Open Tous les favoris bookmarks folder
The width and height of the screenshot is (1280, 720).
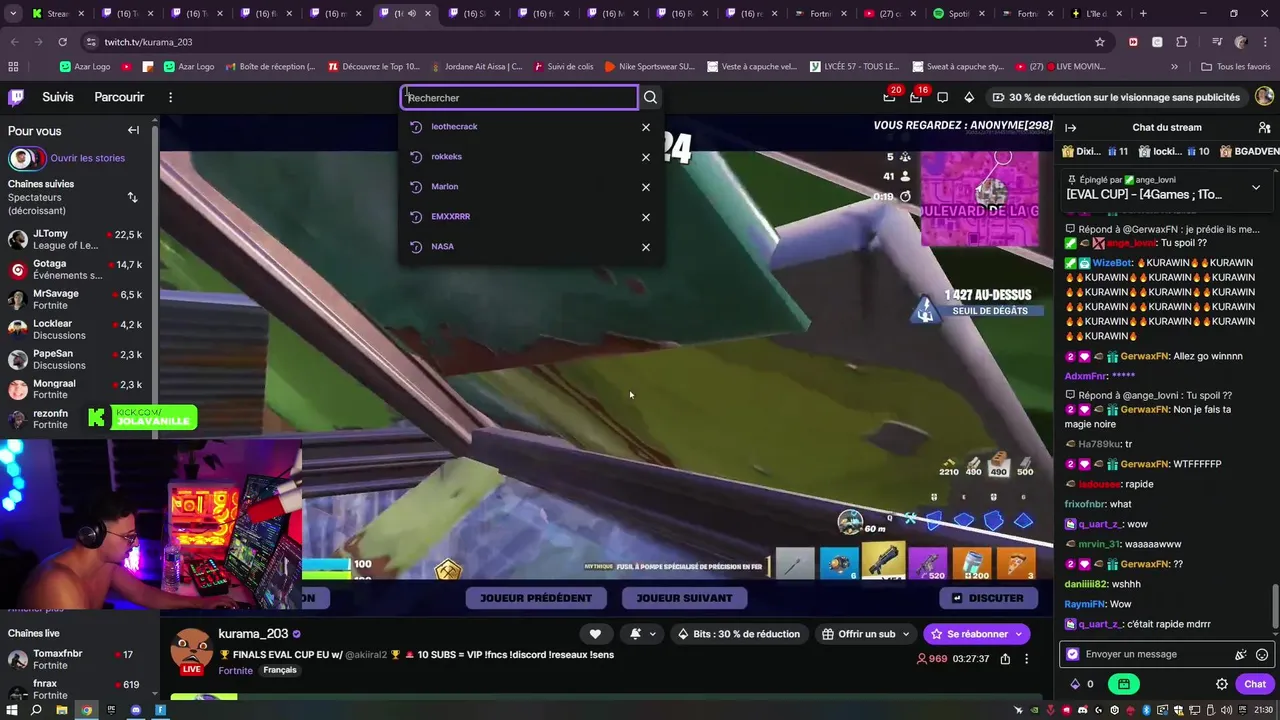pos(1235,66)
